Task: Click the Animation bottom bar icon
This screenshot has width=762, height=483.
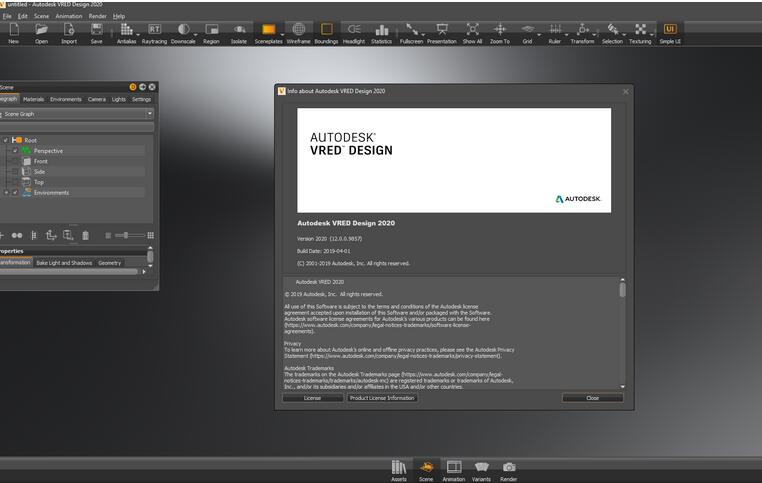Action: 454,467
